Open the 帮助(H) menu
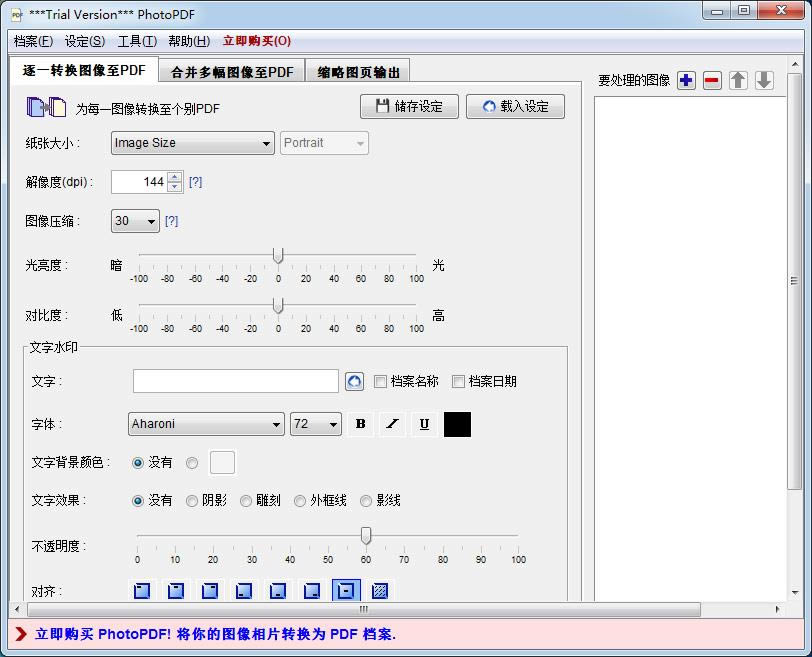The height and width of the screenshot is (657, 812). coord(189,41)
